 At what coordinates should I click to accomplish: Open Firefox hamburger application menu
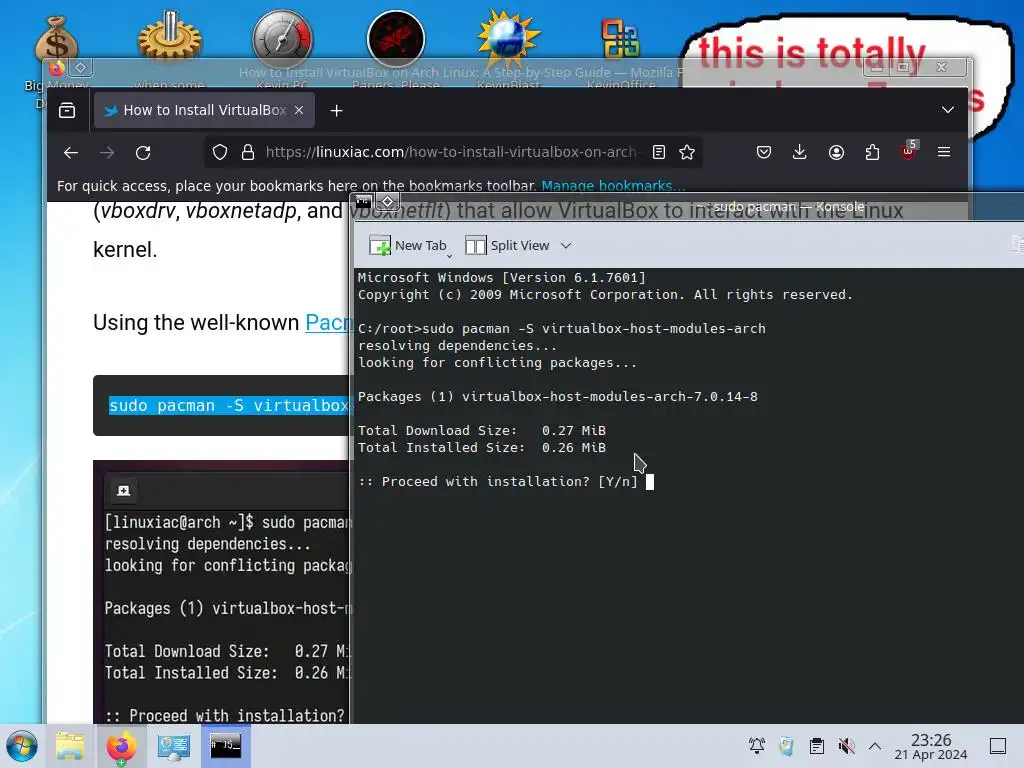pyautogui.click(x=944, y=152)
